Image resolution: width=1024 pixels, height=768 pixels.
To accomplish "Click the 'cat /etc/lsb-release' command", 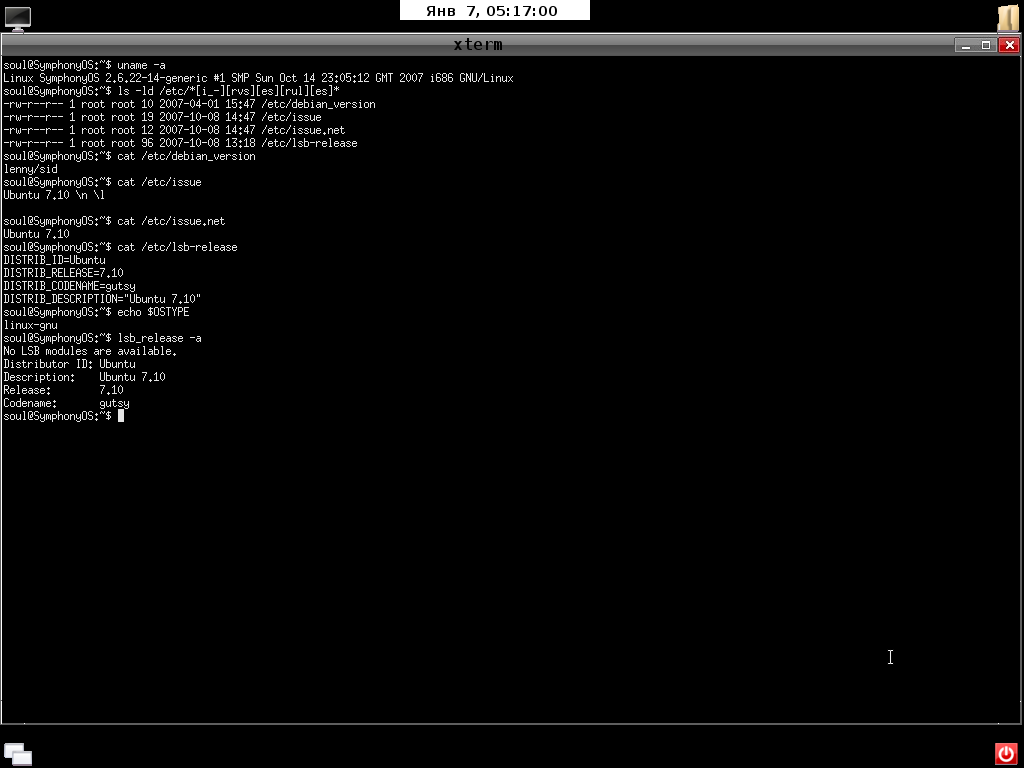I will 177,248.
